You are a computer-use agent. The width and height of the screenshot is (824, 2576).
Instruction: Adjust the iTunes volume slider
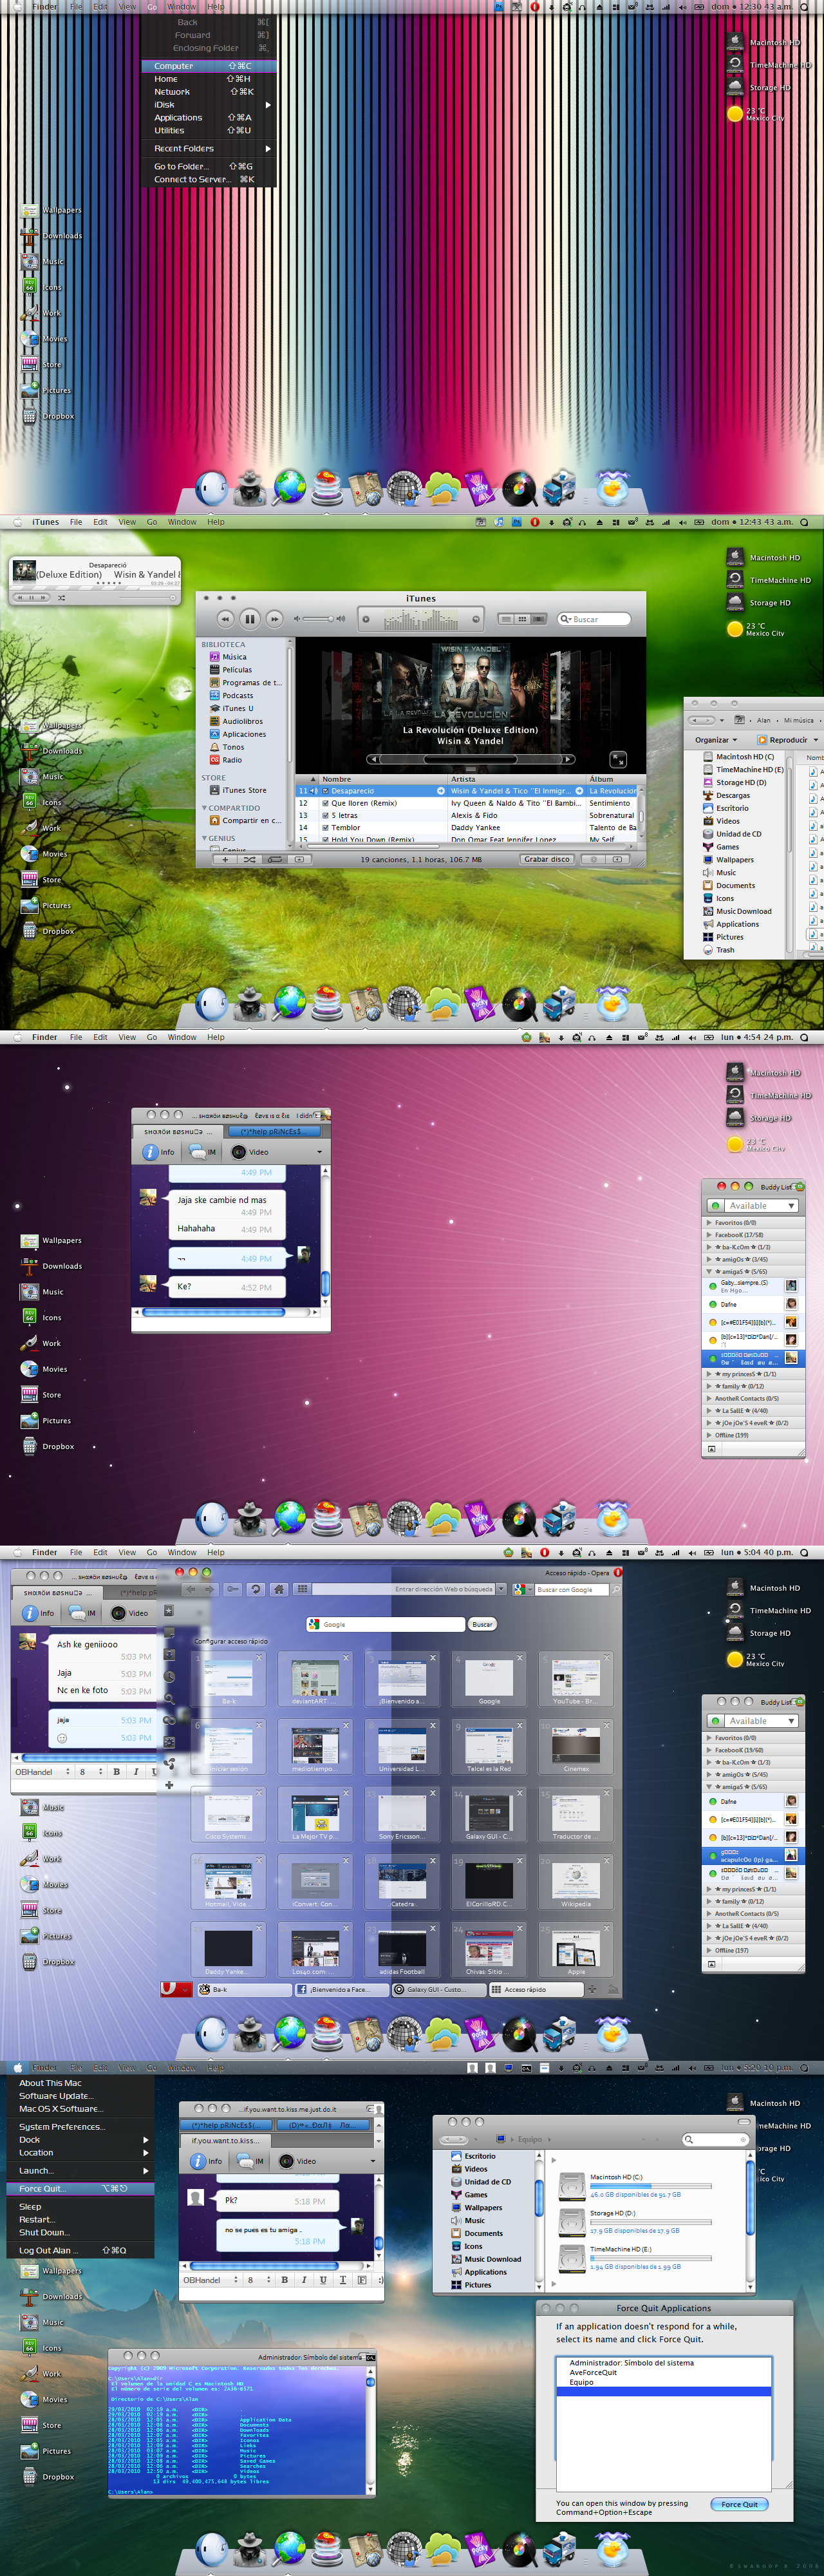pos(318,619)
